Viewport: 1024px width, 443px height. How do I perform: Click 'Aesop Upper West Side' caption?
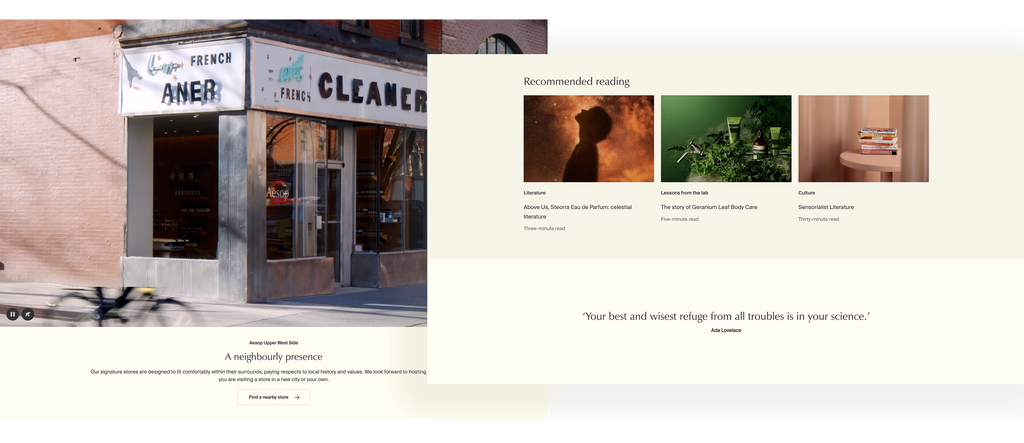[274, 343]
